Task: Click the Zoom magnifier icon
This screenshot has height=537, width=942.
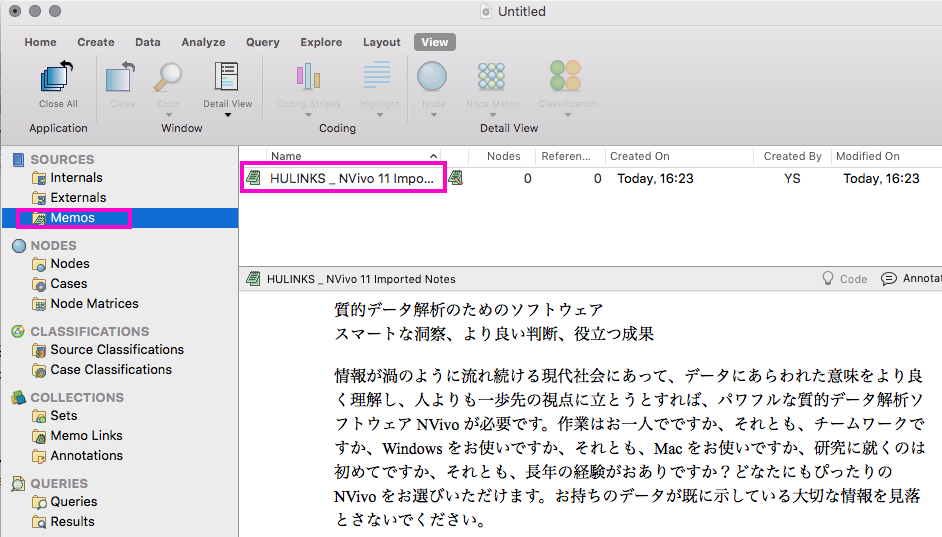Action: [168, 77]
